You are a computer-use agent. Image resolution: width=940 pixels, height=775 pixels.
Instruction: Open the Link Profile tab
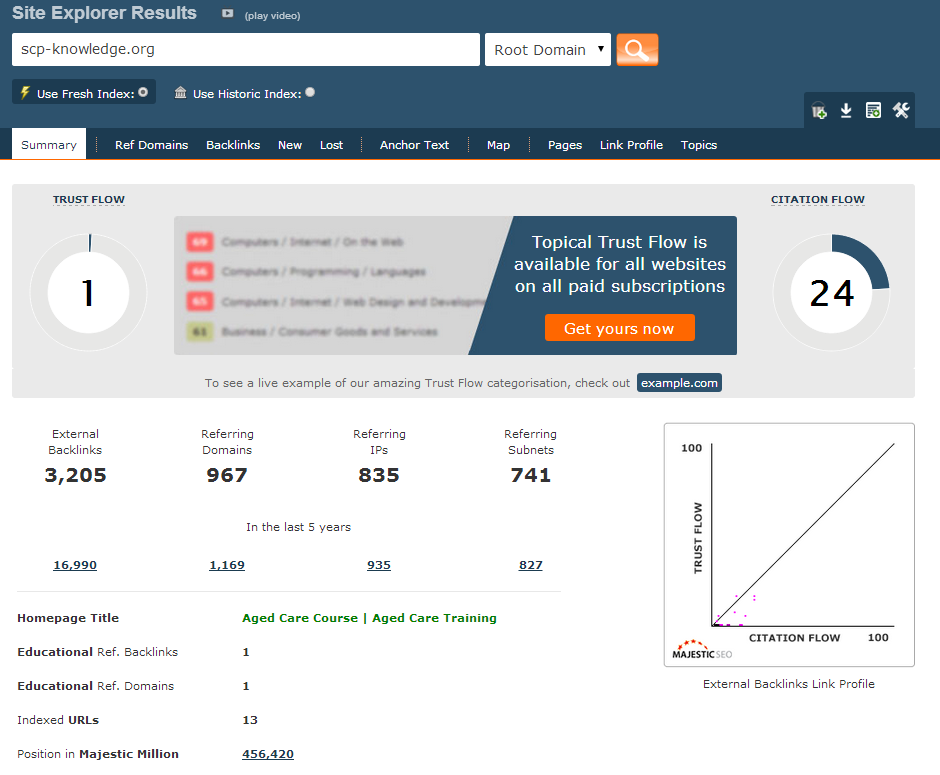point(631,145)
